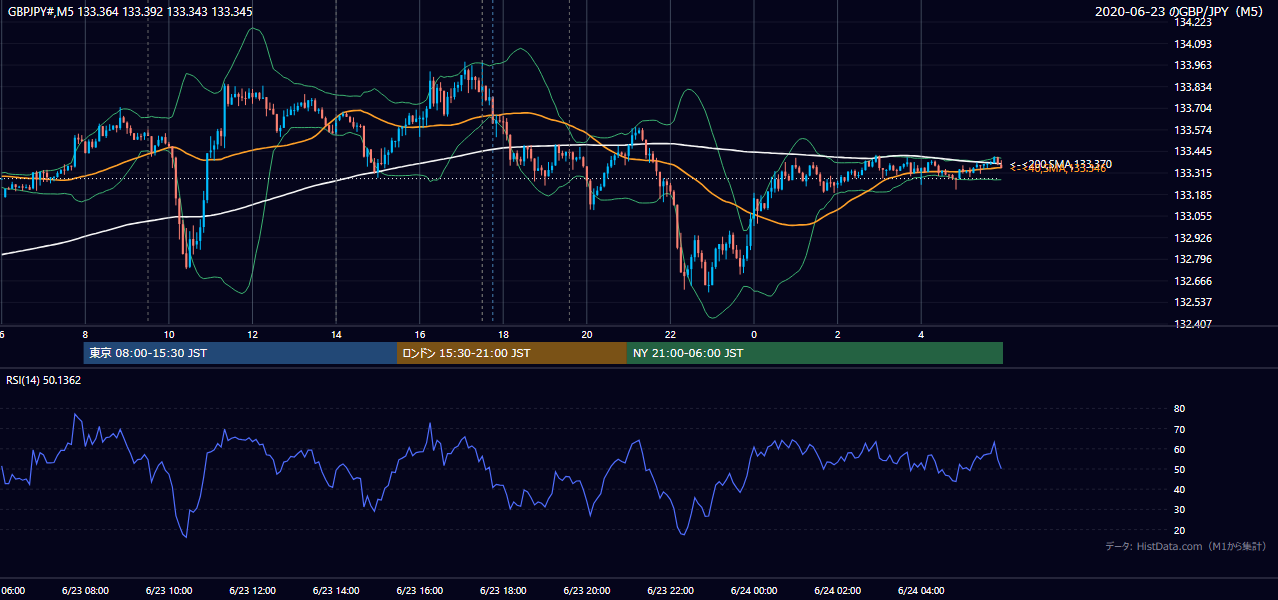Click price axis value 133.574
1278x600 pixels.
(x=1194, y=130)
